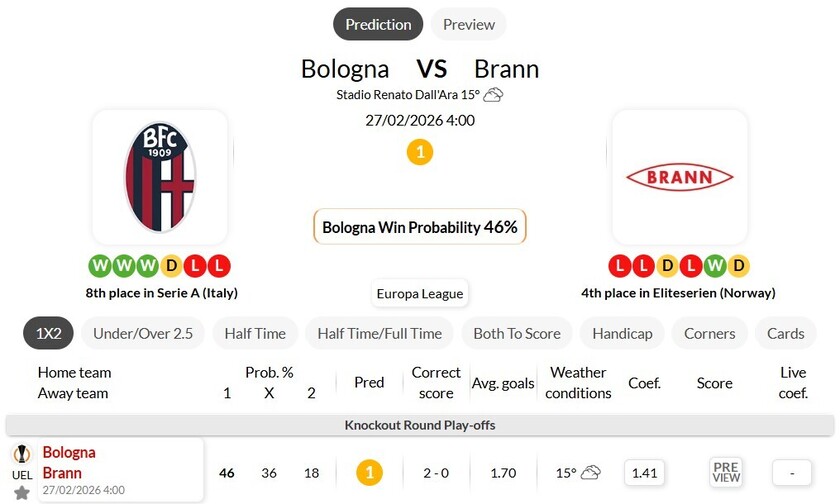Click the favorite star icon beside the match
This screenshot has height=504, width=840.
coord(21,492)
